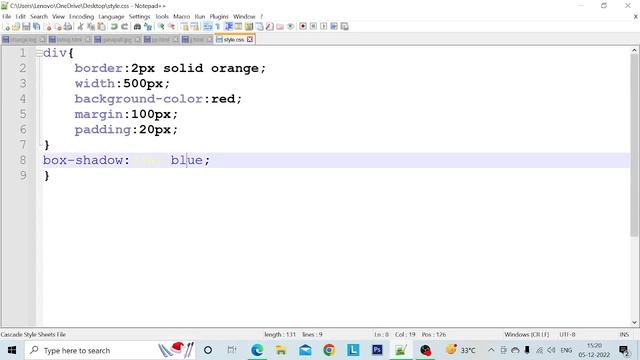Start macro recording with red Record icon
This screenshot has width=640, height=360.
tap(303, 27)
